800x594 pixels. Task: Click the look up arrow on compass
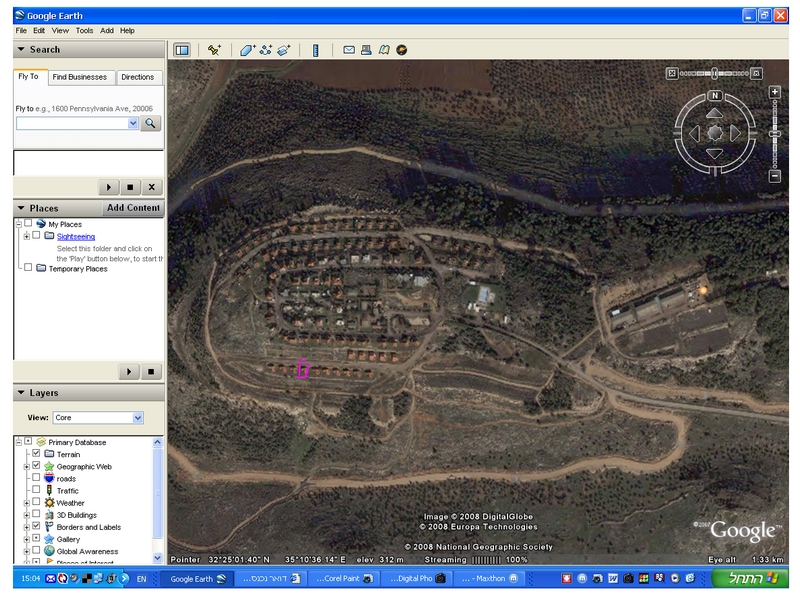[714, 113]
